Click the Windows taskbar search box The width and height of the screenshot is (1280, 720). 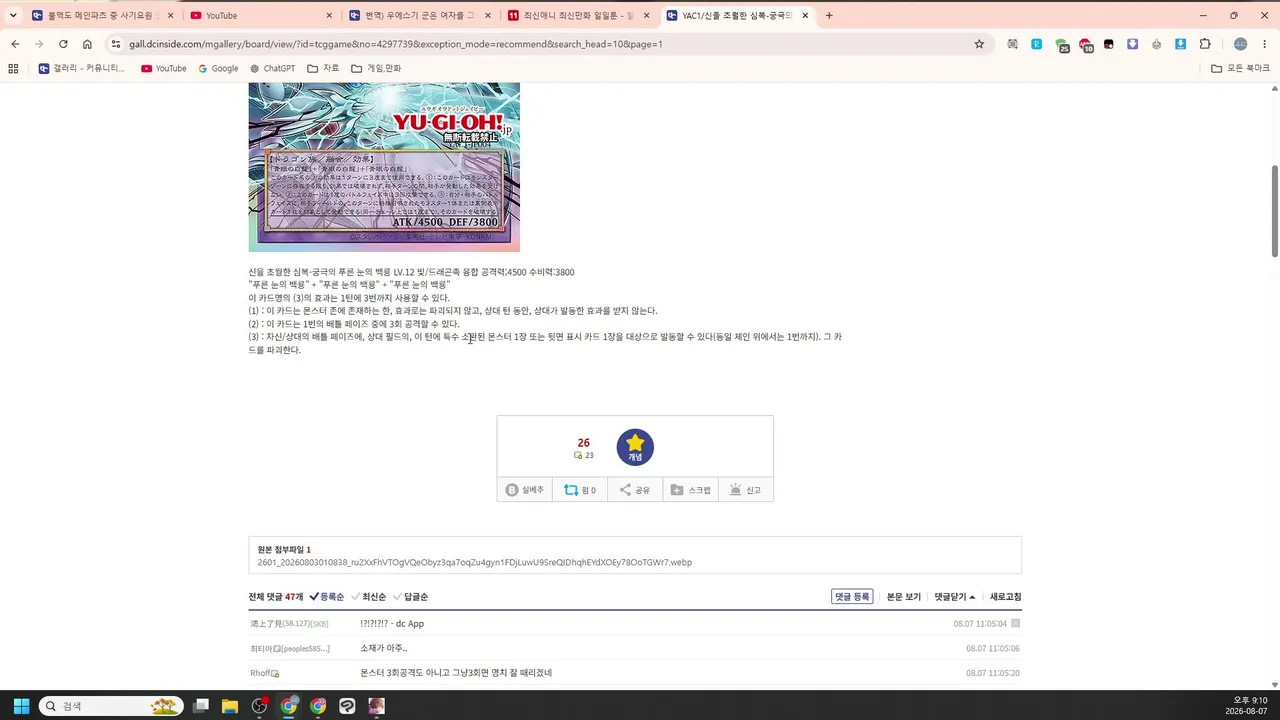pyautogui.click(x=111, y=706)
